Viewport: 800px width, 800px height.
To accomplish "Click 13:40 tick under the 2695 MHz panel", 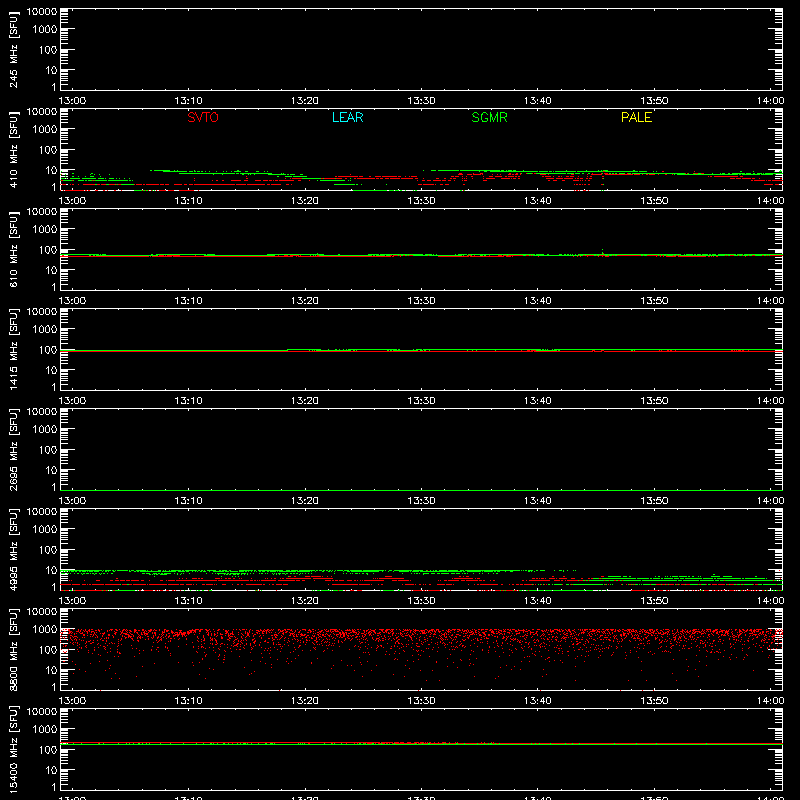I will coord(537,501).
